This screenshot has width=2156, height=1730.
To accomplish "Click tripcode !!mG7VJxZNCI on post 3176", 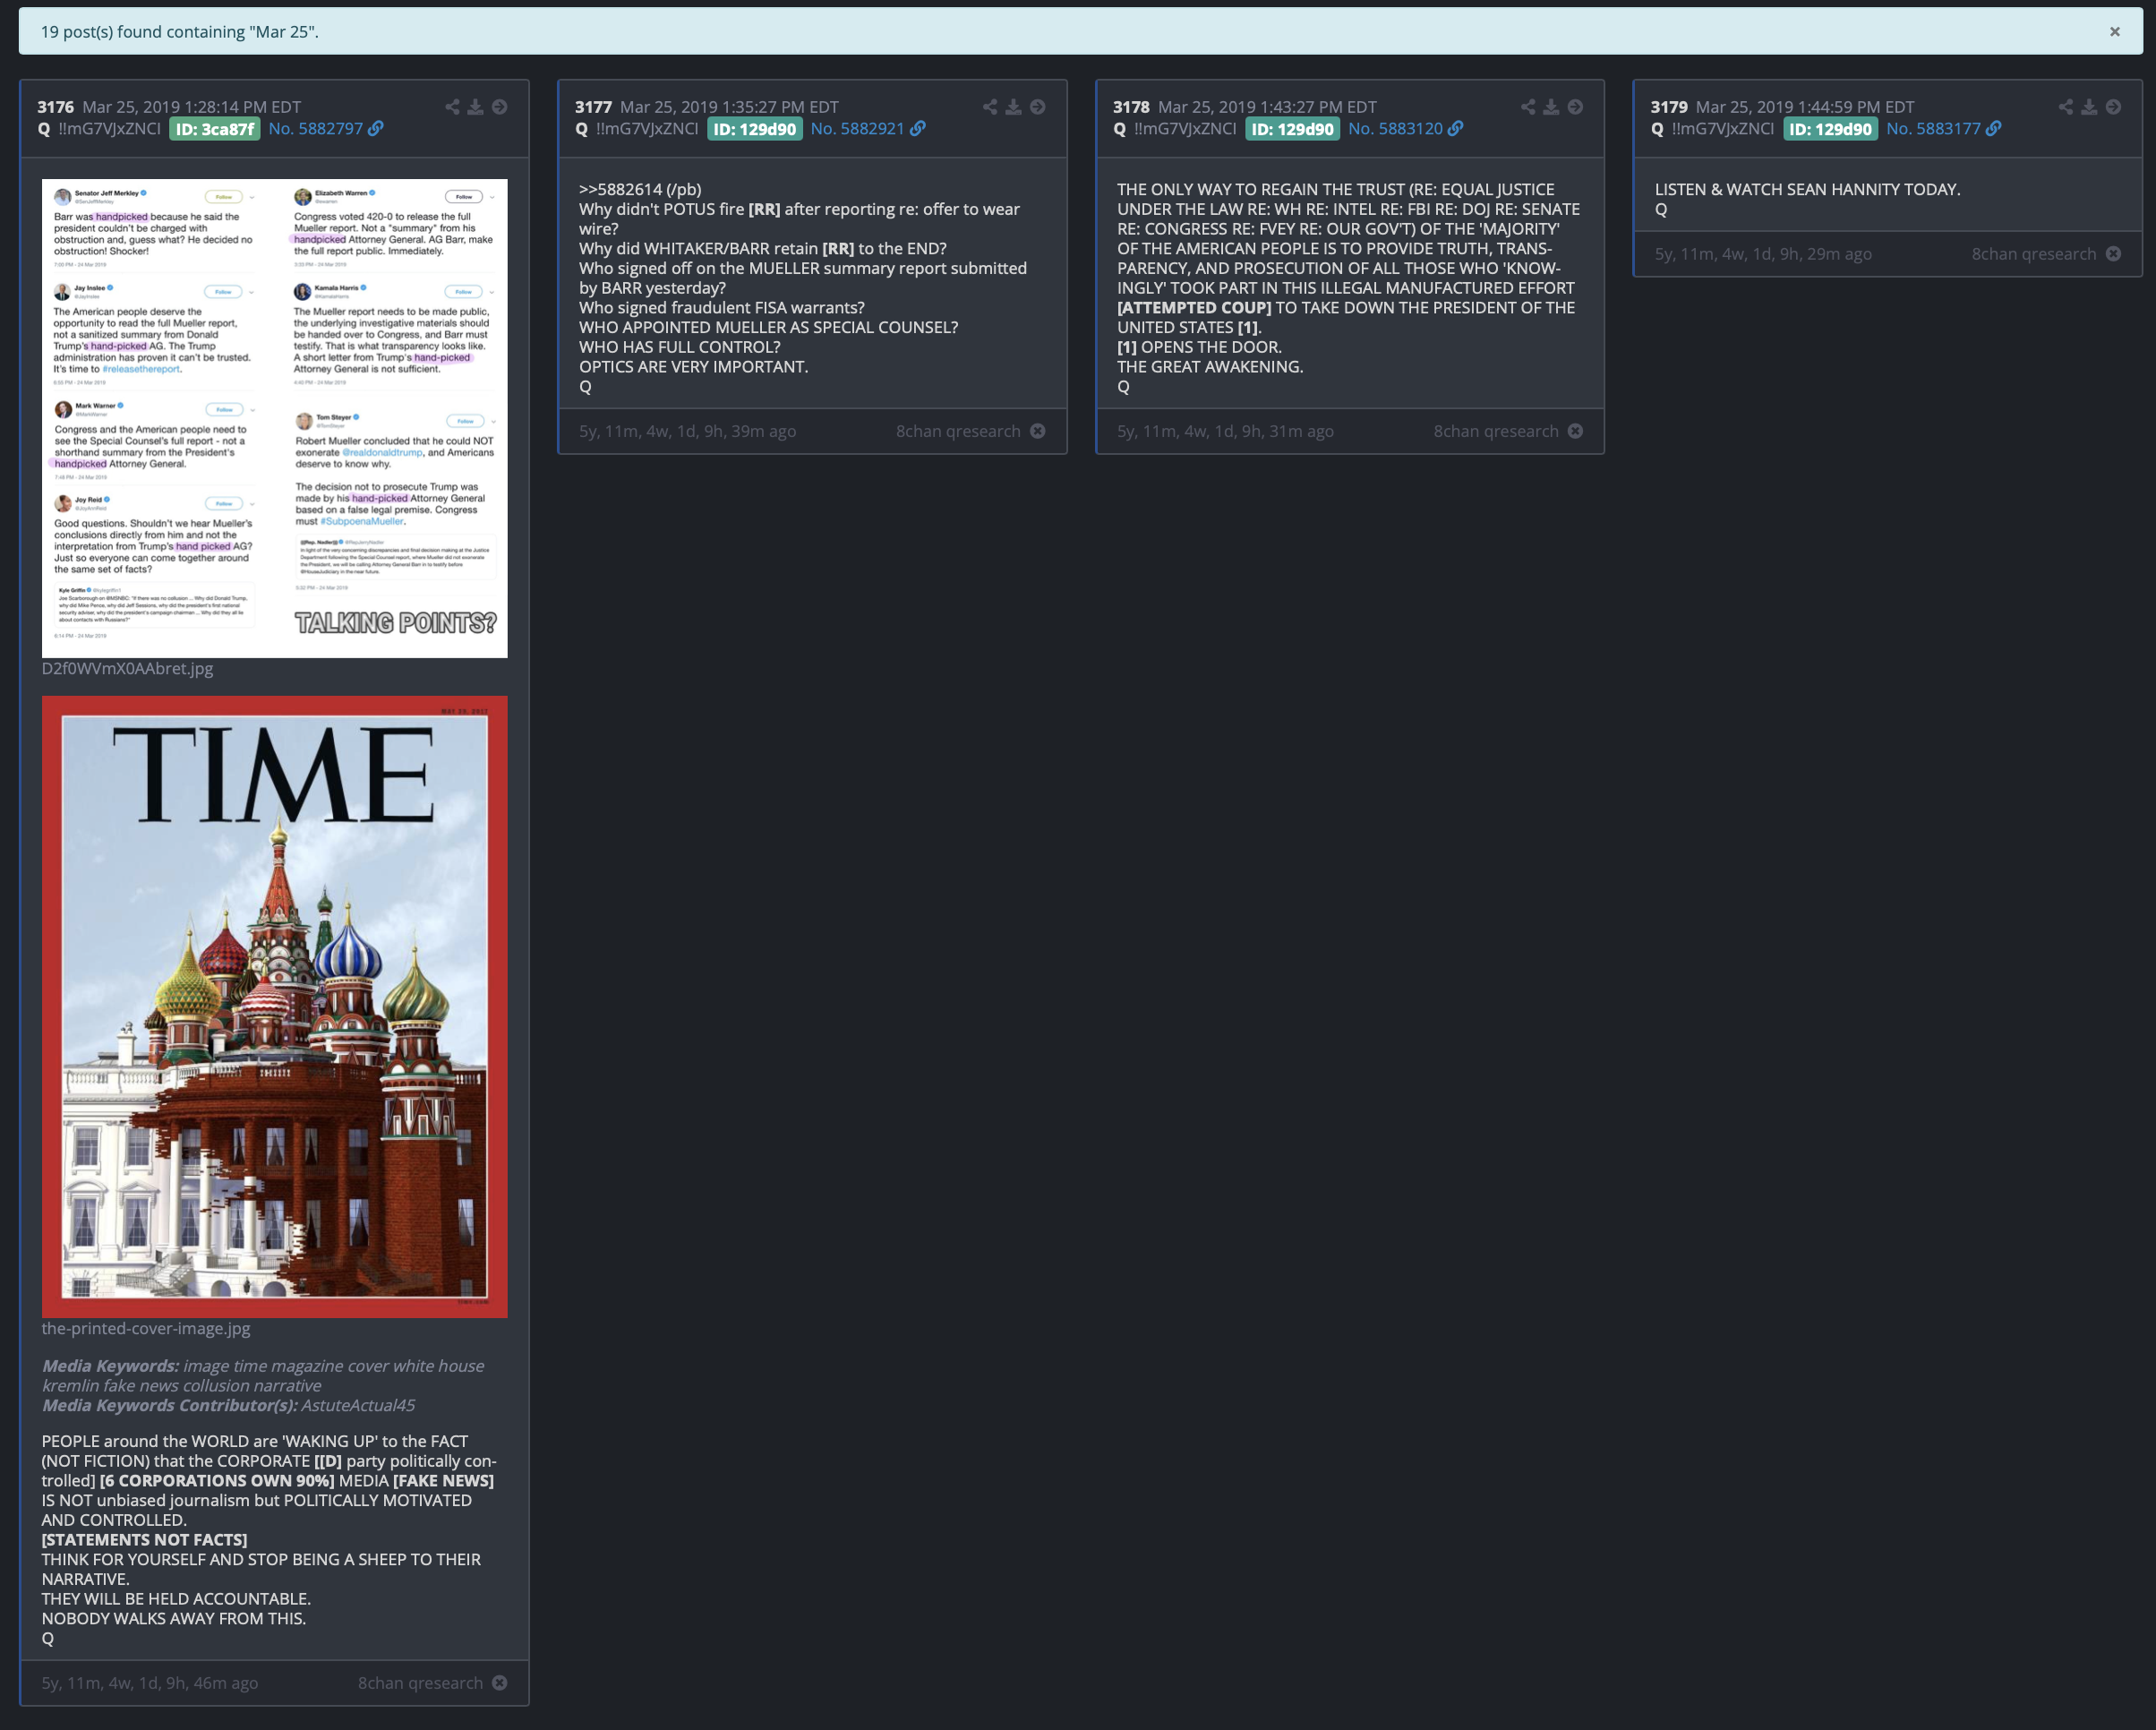I will tap(109, 129).
